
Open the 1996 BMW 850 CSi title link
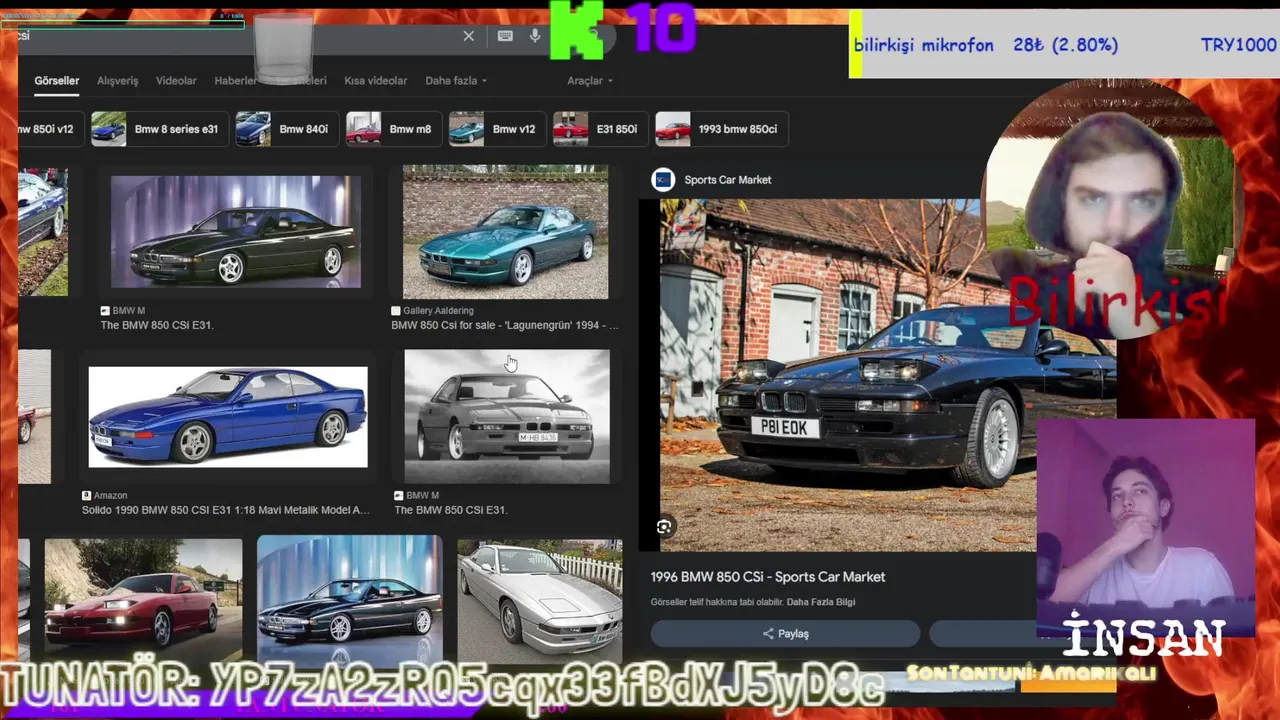point(768,577)
